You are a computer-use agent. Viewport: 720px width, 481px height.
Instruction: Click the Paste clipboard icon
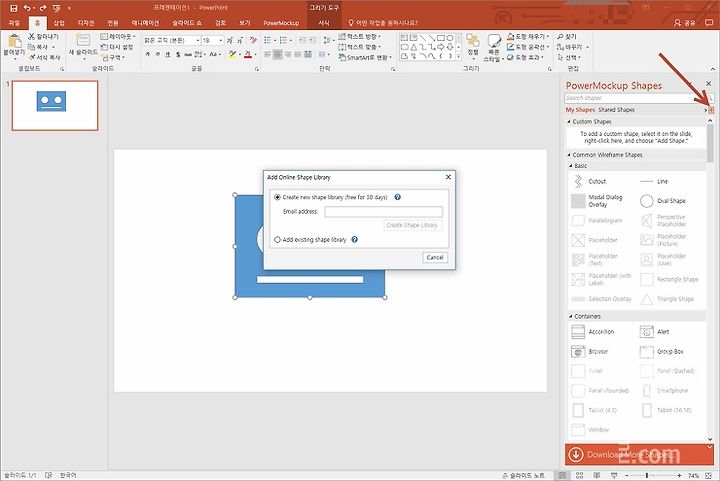[x=14, y=42]
